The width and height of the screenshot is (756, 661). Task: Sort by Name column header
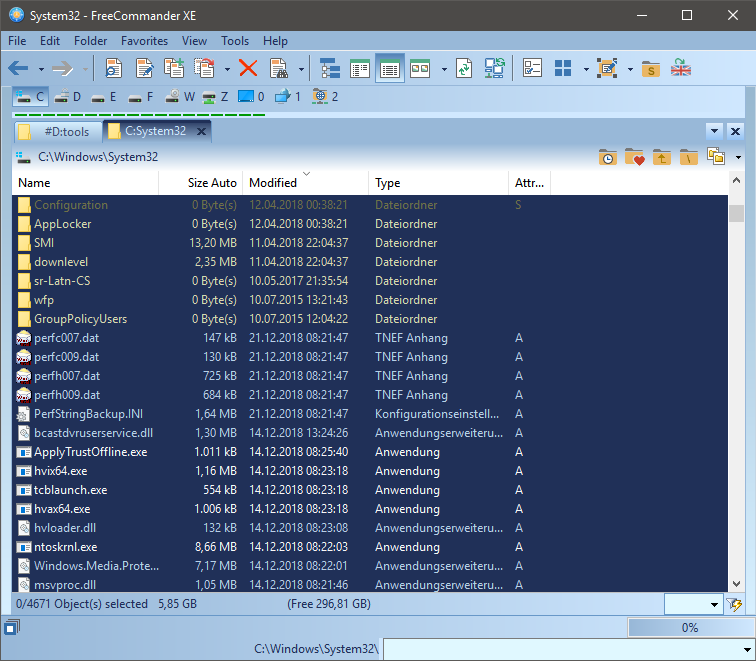coord(85,183)
